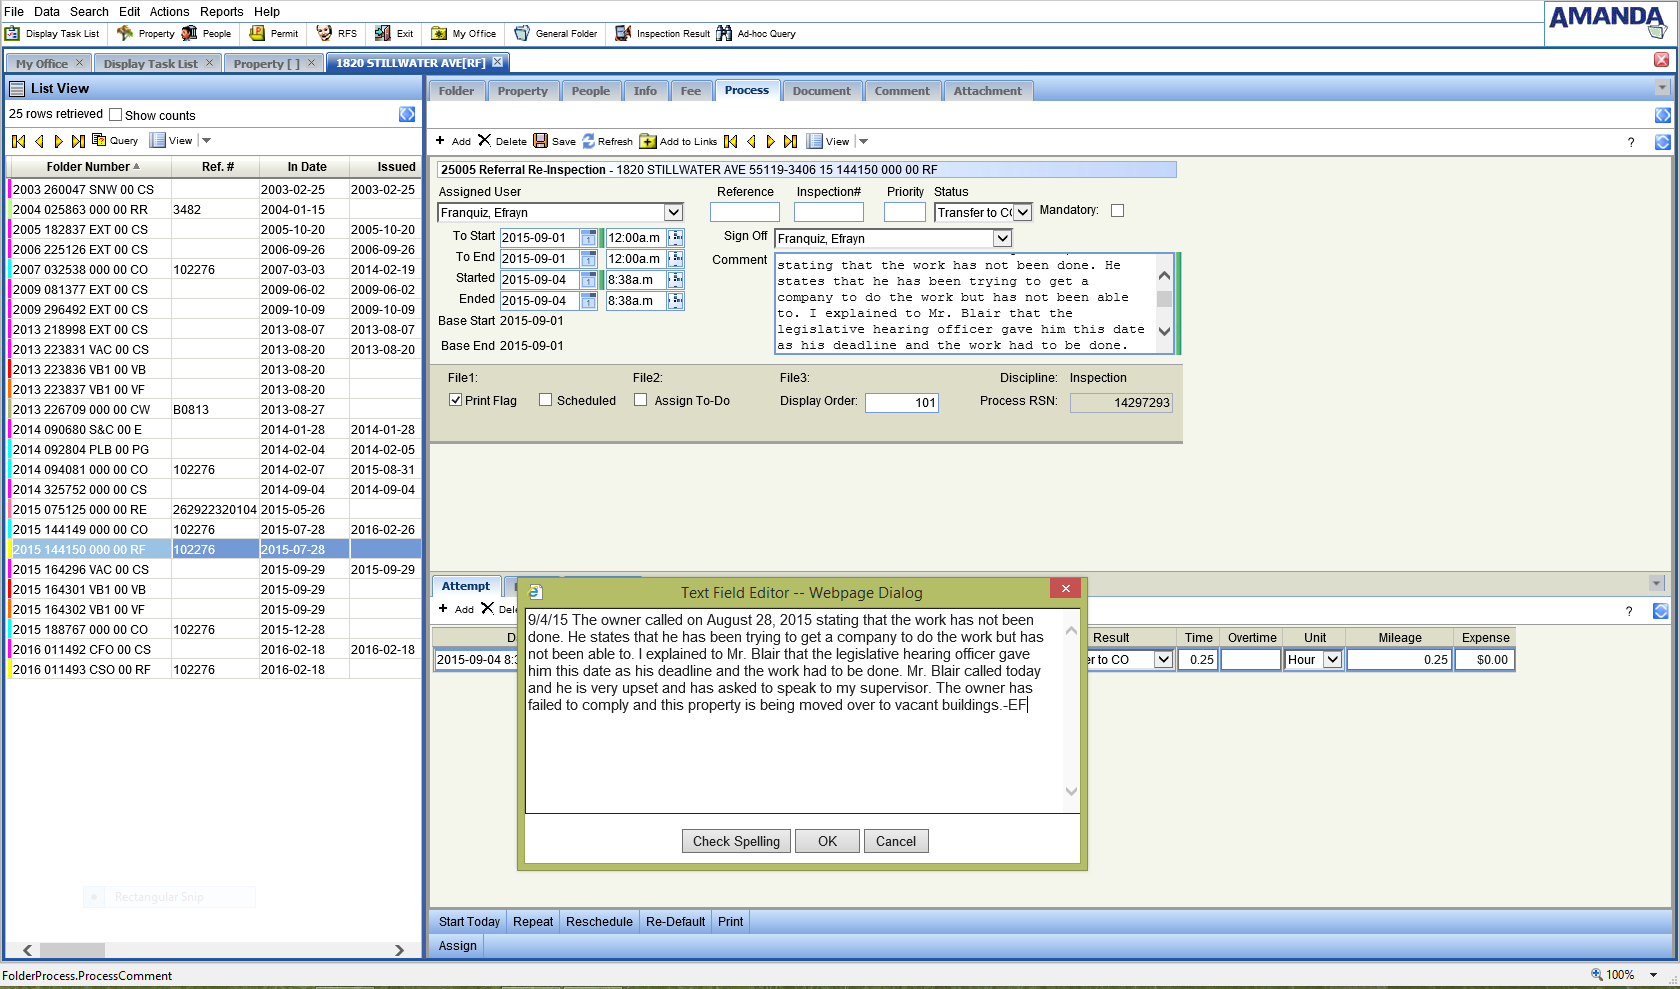Open the Reports menu
This screenshot has height=989, width=1680.
point(221,11)
